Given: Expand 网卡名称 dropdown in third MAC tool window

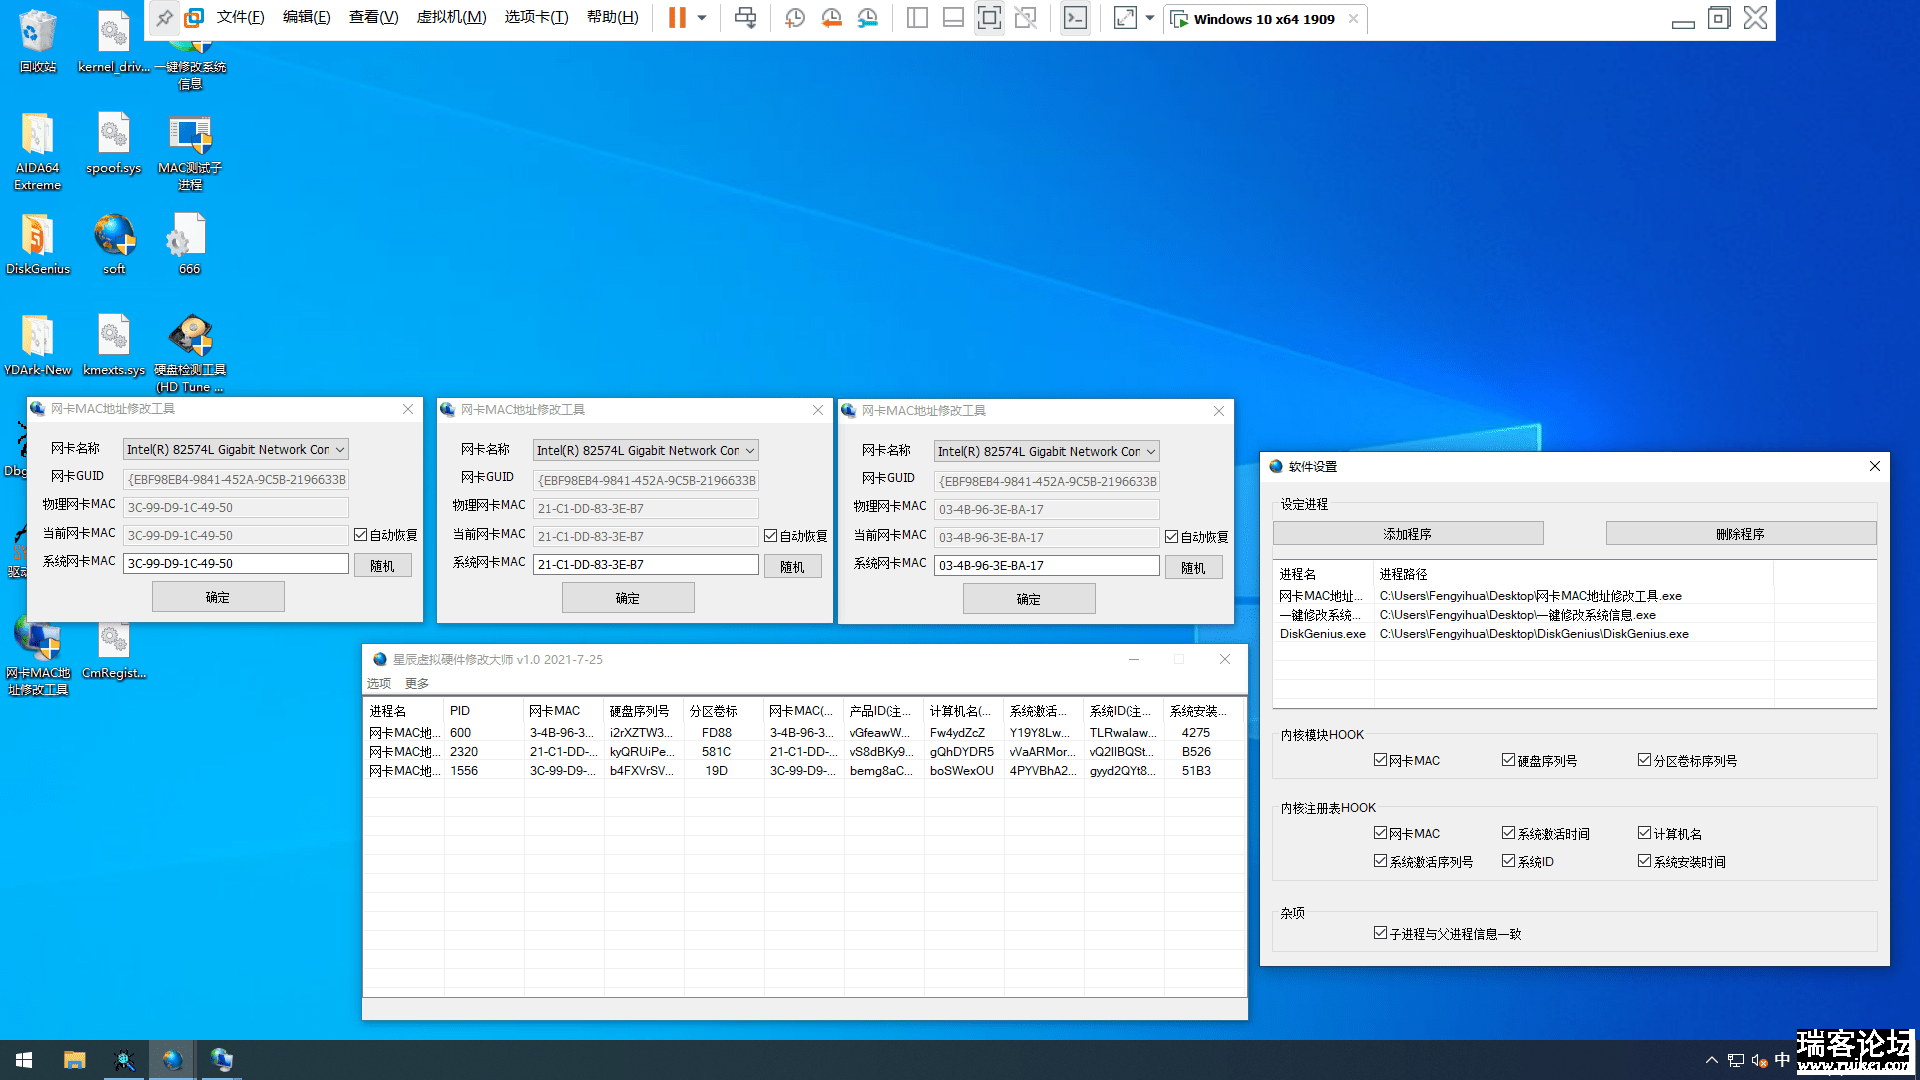Looking at the screenshot, I should click(1150, 452).
